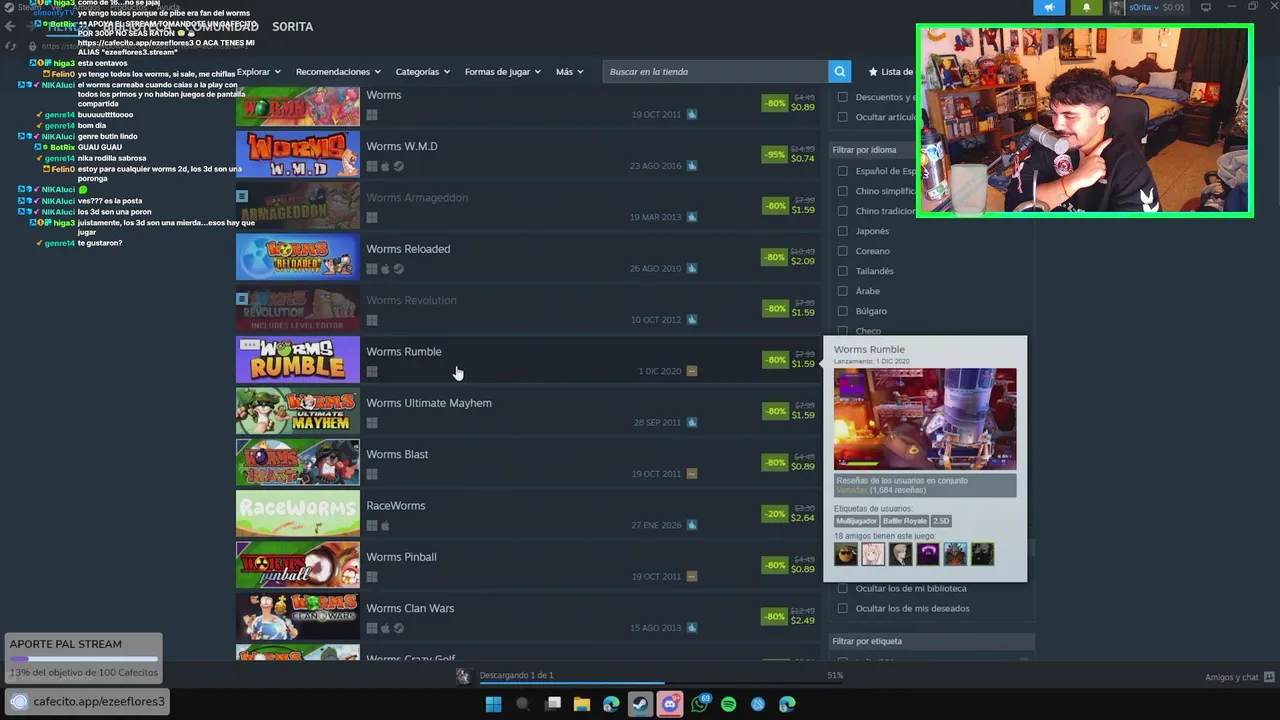This screenshot has height=720, width=1280.
Task: Enable Ocultar los de mis deseados
Action: tap(842, 608)
